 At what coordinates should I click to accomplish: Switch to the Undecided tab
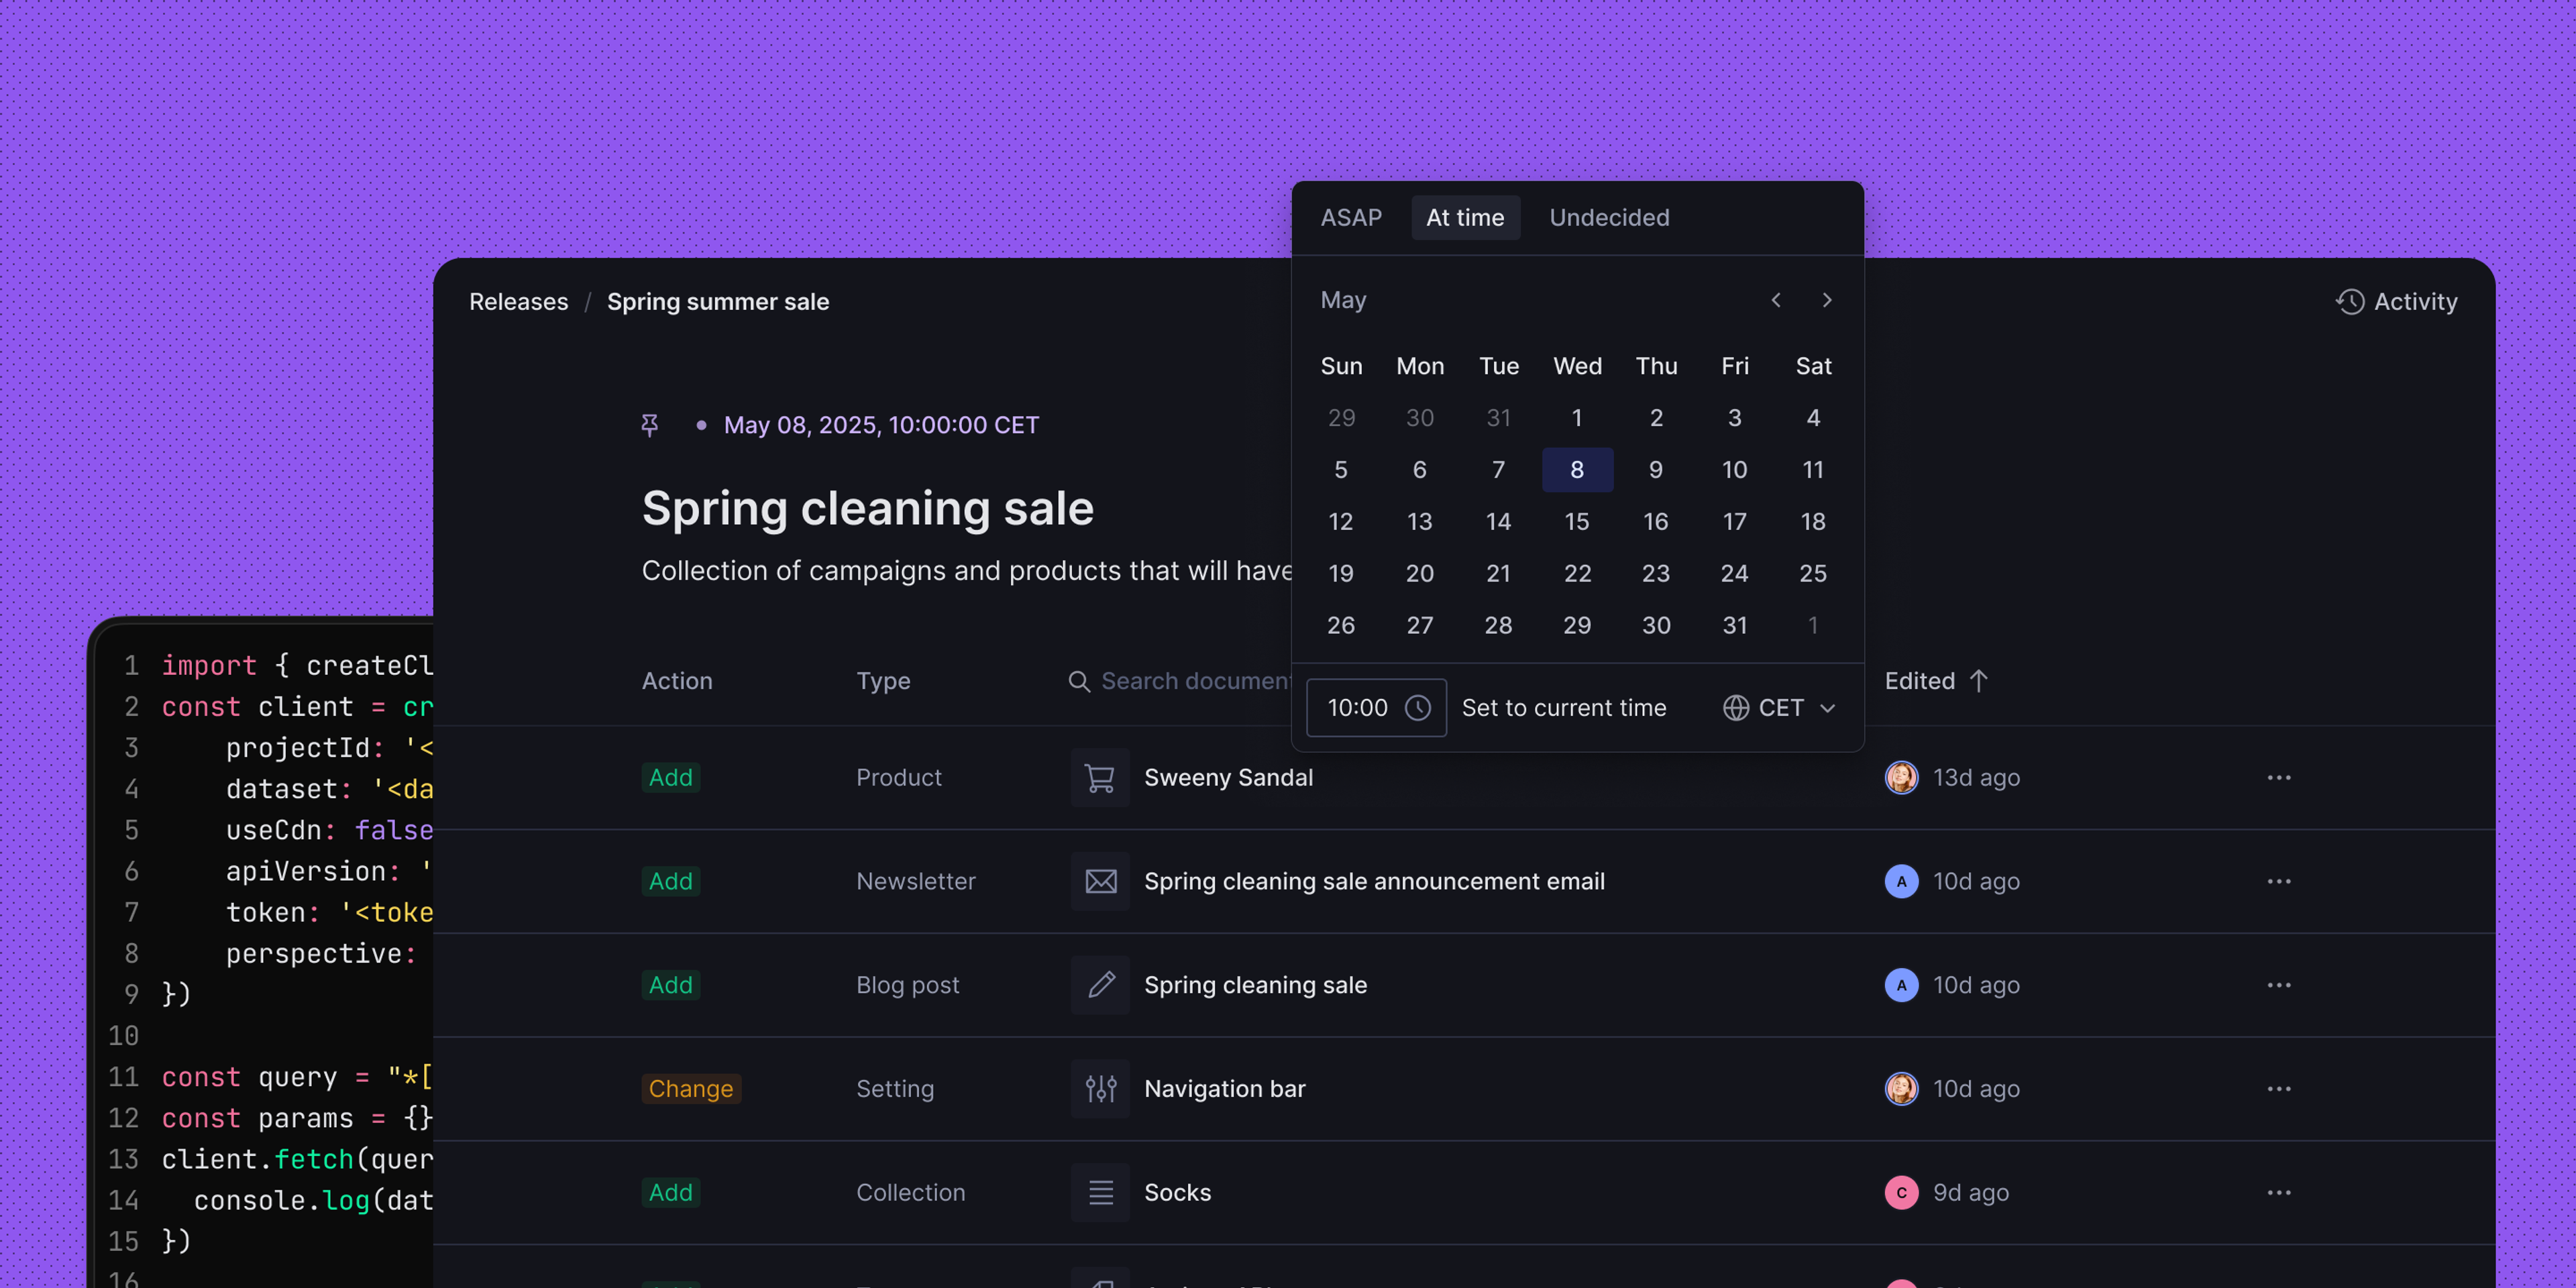click(x=1609, y=217)
